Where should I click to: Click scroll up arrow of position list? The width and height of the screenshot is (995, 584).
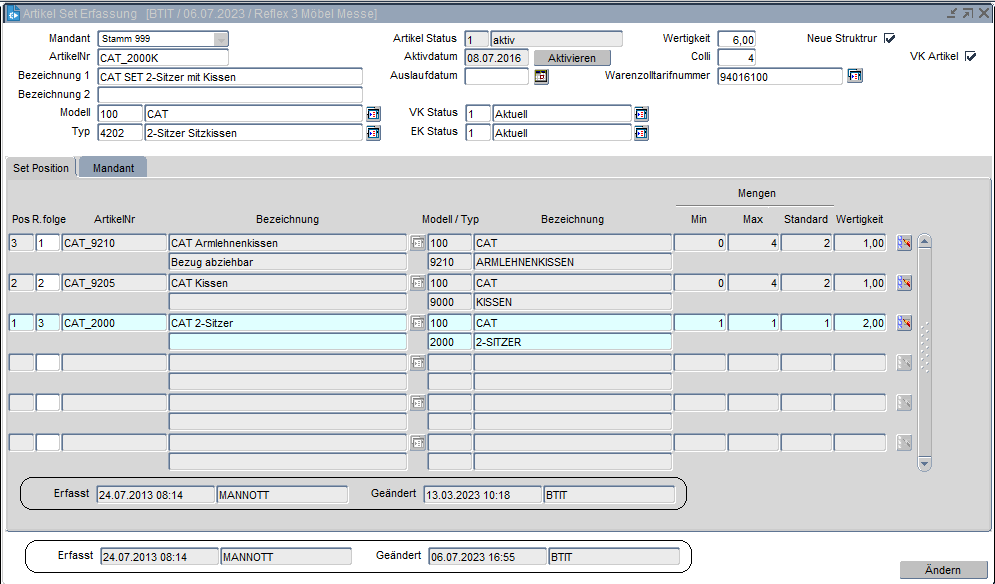(x=924, y=241)
